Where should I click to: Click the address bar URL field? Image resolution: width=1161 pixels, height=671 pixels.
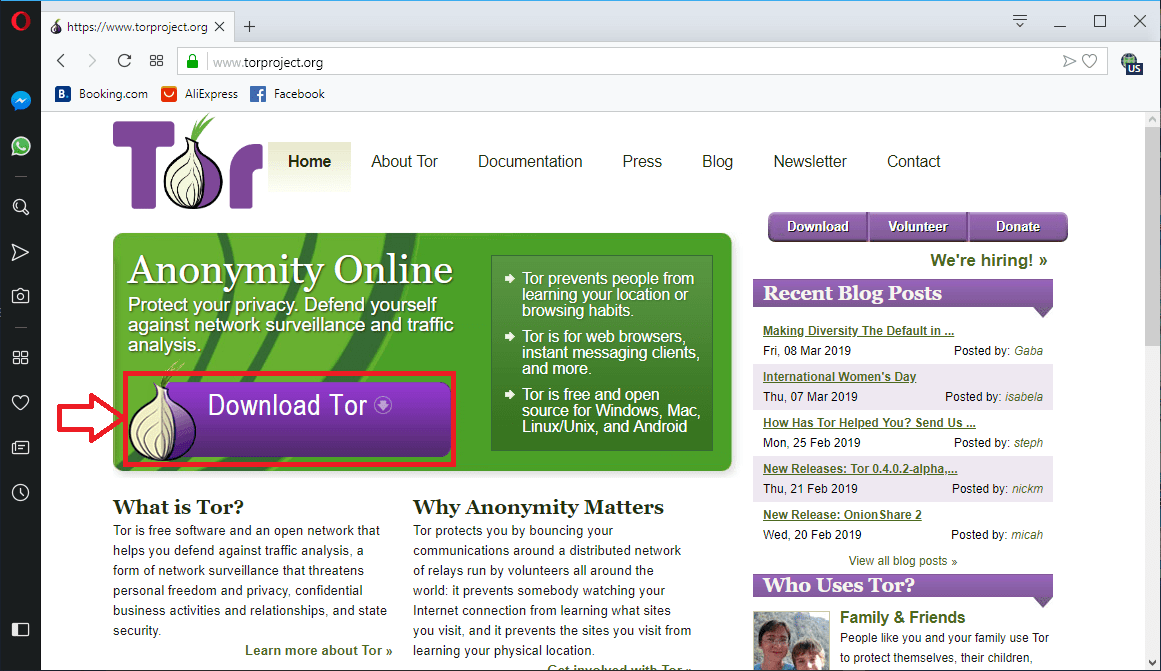tap(630, 62)
